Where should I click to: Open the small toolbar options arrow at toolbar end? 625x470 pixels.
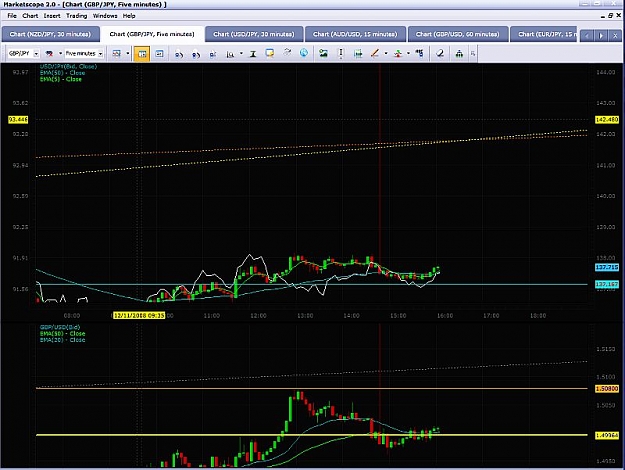click(473, 53)
